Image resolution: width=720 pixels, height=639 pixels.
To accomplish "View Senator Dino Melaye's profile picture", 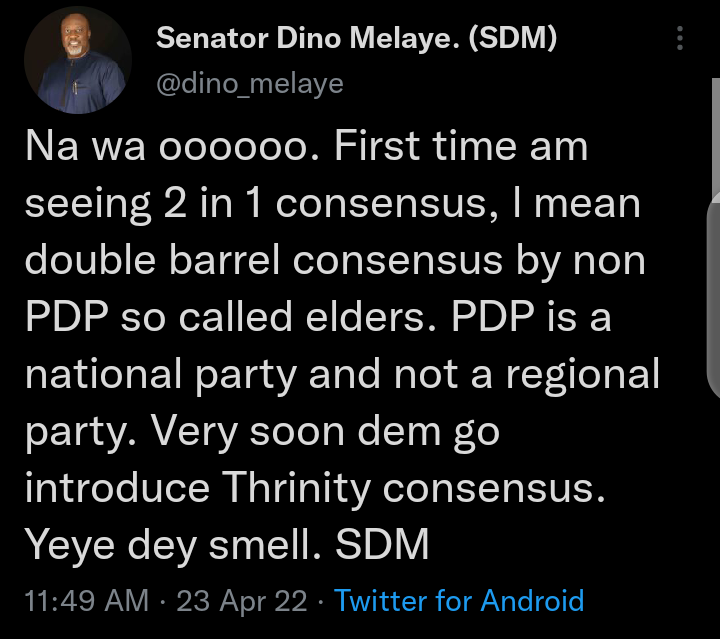I will pyautogui.click(x=75, y=64).
